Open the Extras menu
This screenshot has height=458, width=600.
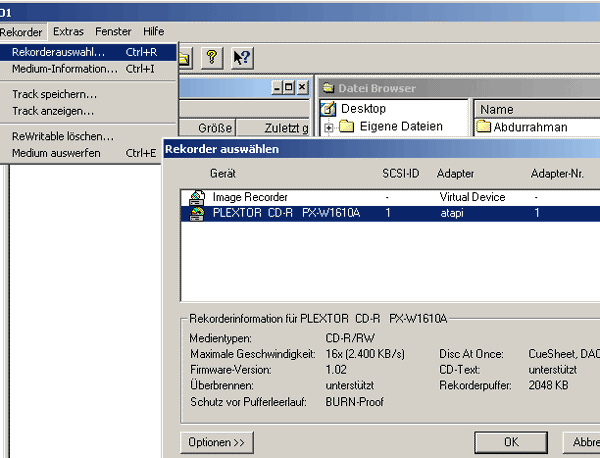tap(68, 31)
